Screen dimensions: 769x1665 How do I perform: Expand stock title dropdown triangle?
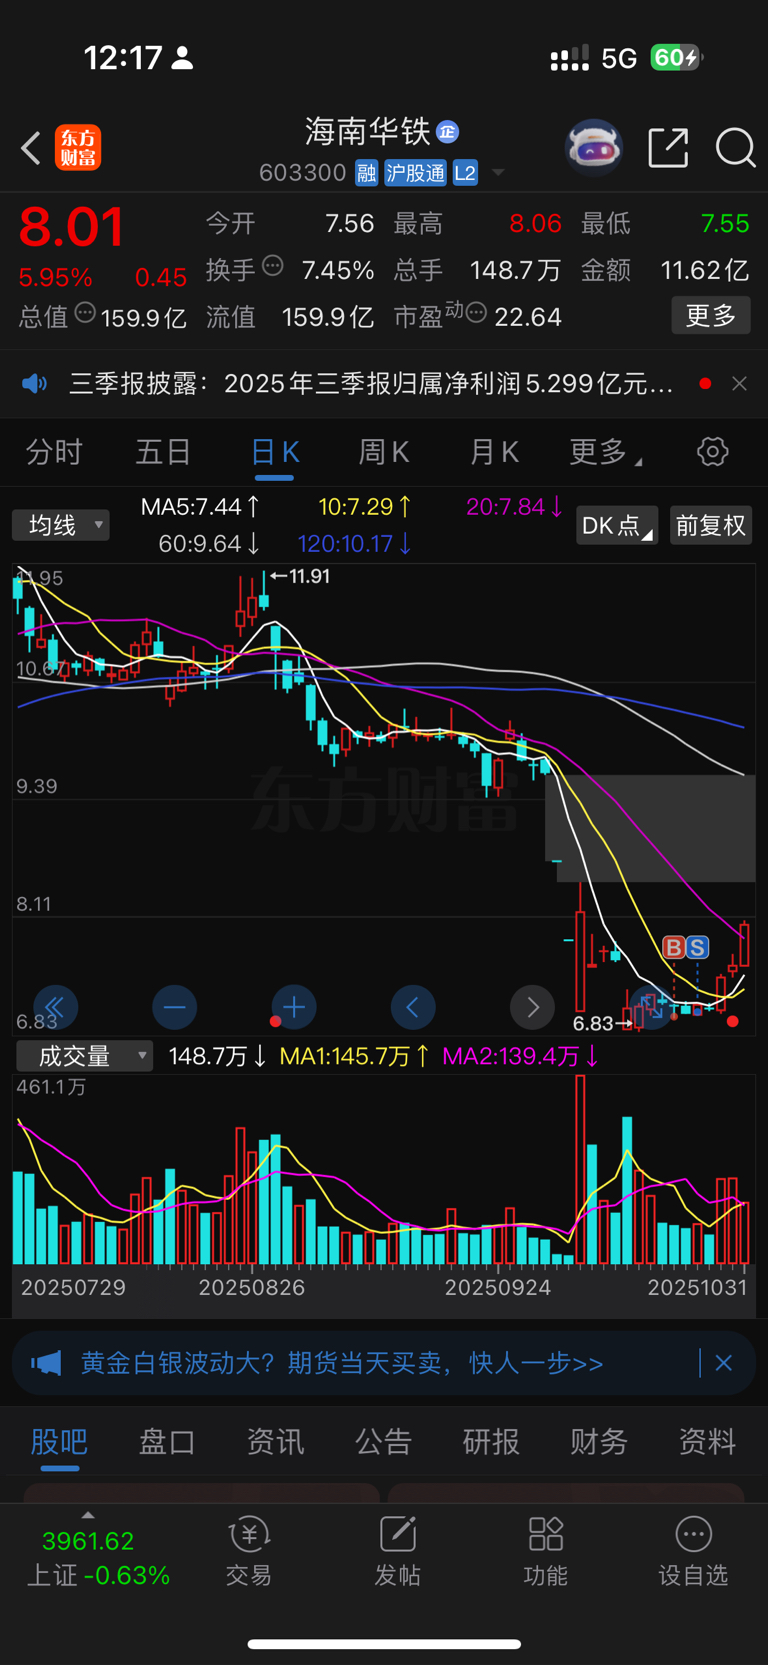(x=498, y=173)
